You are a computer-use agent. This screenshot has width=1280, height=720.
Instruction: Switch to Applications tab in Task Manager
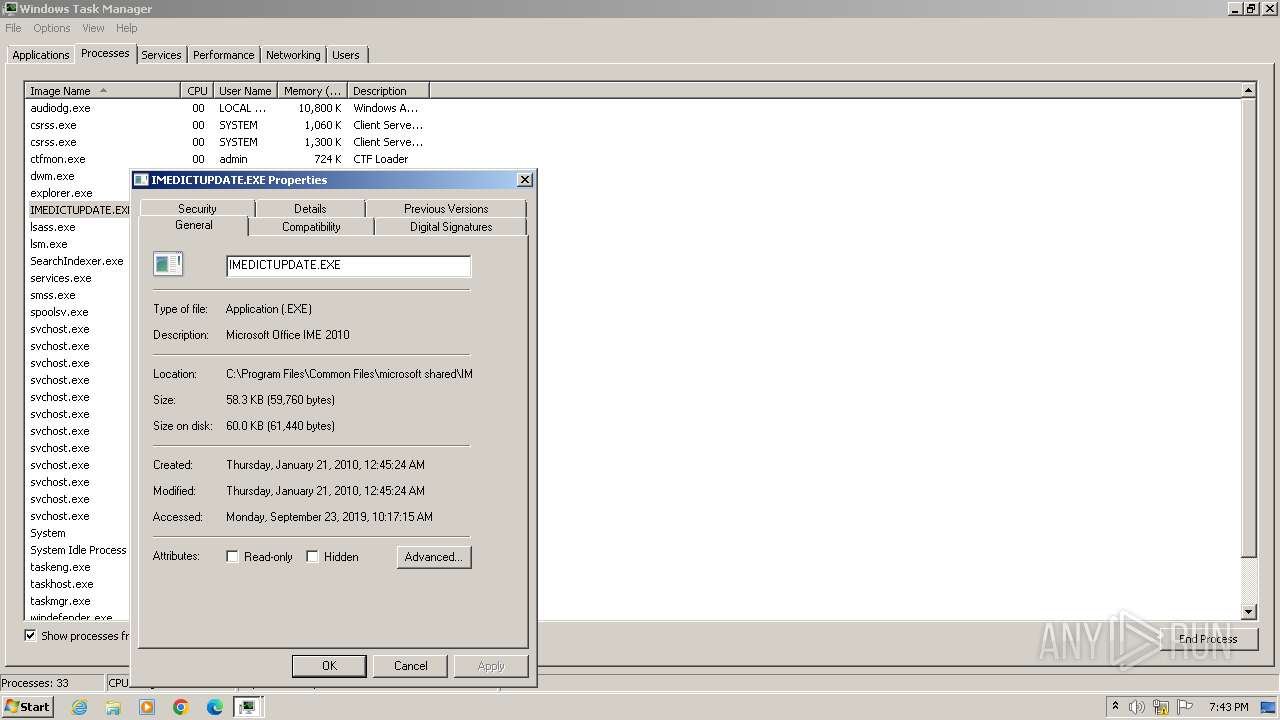(41, 55)
